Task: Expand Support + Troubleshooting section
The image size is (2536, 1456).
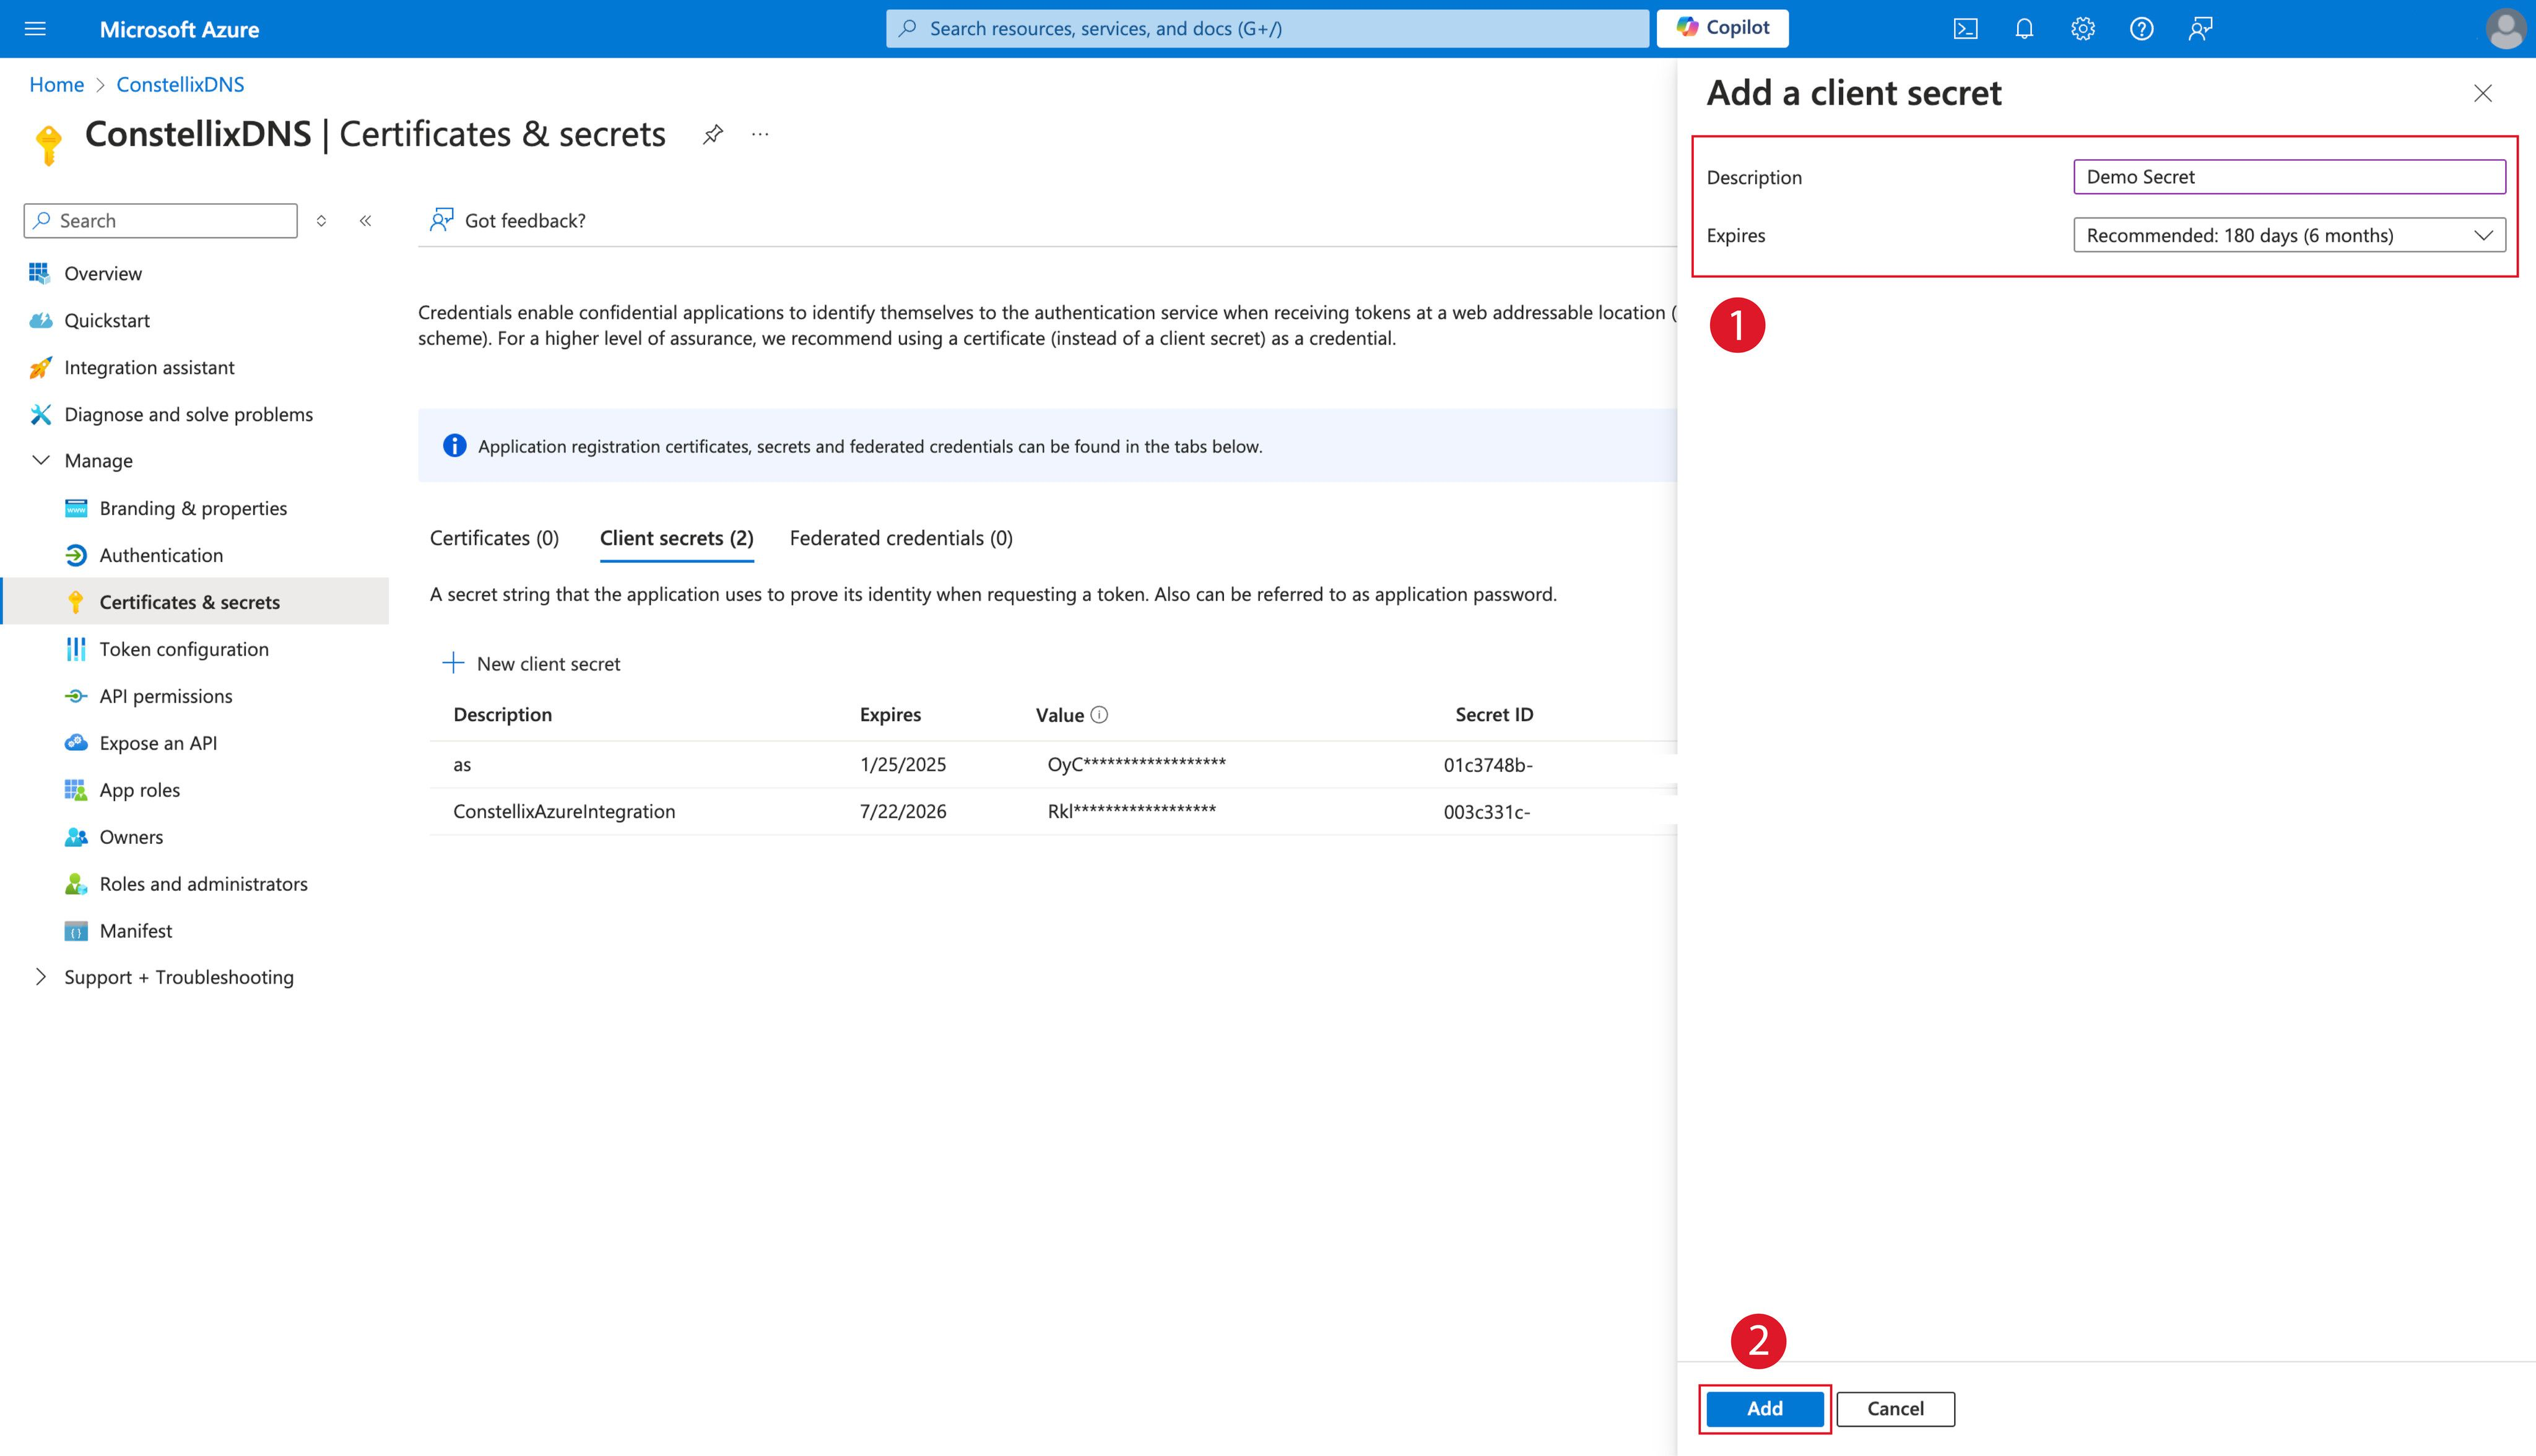Action: tap(41, 977)
